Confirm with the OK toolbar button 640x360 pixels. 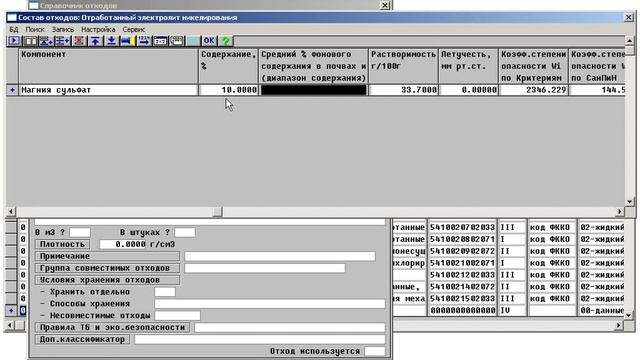point(209,41)
